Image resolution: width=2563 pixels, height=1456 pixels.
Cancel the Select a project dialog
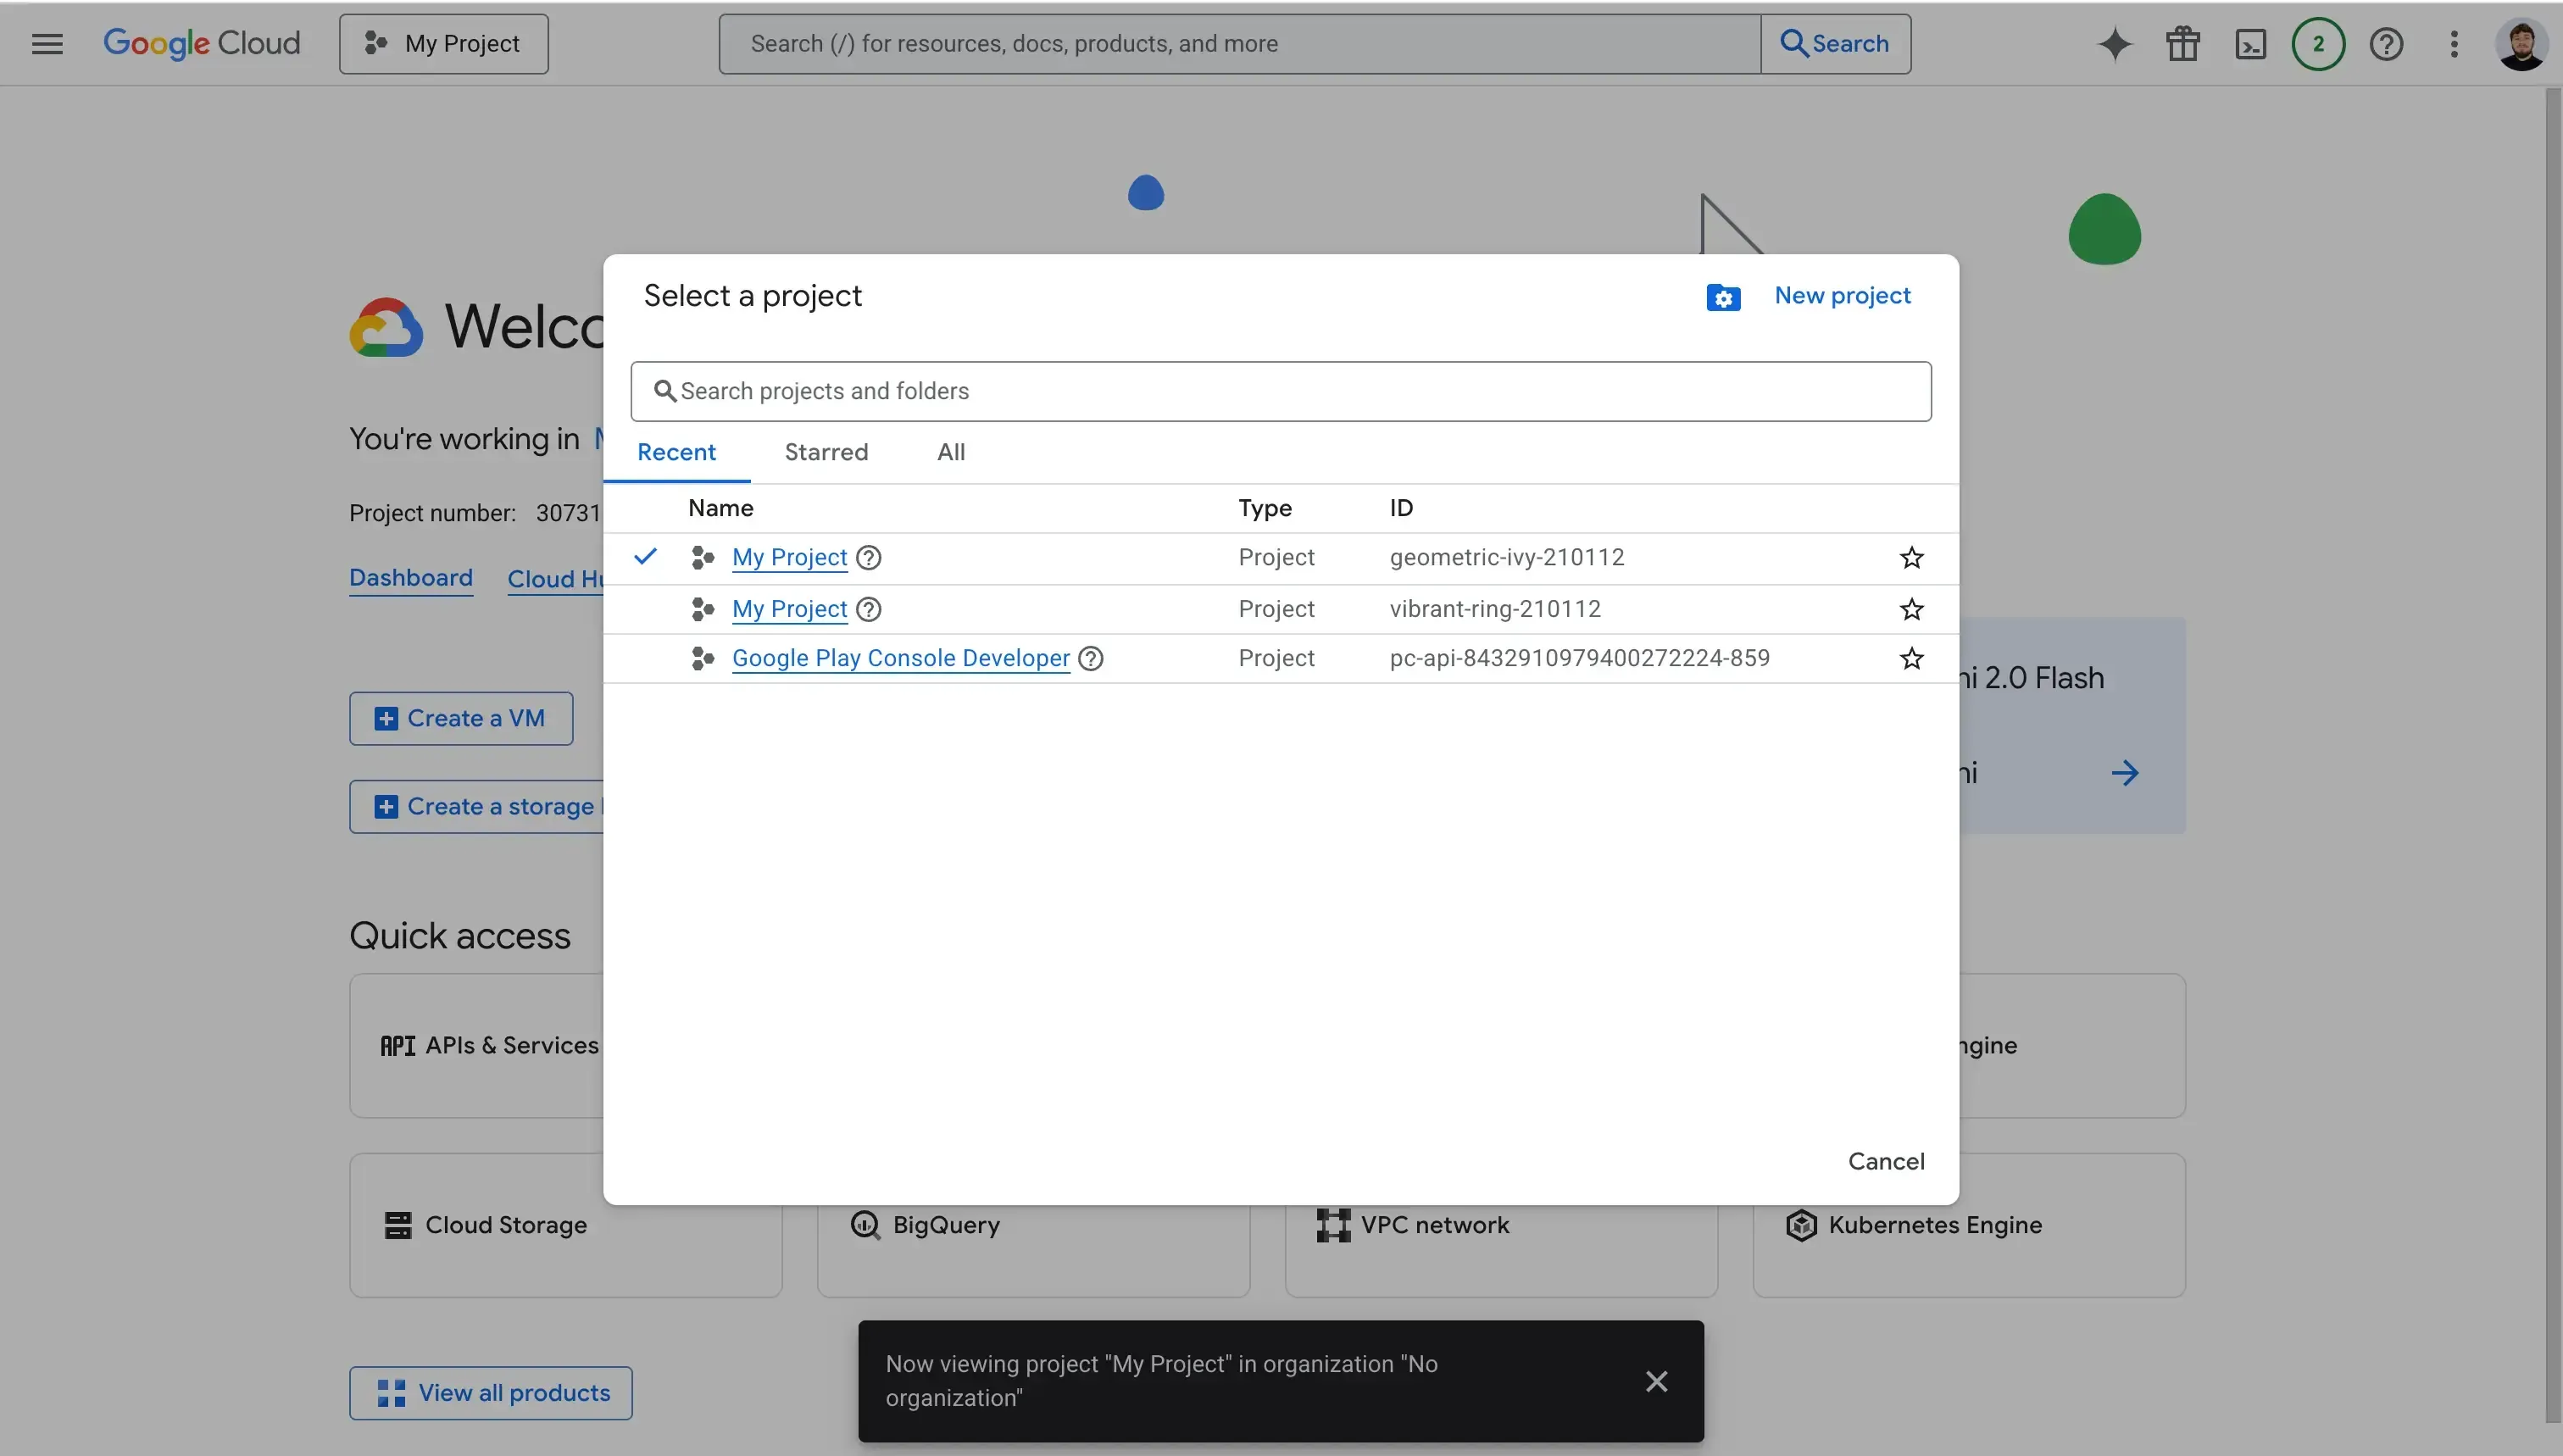tap(1886, 1161)
